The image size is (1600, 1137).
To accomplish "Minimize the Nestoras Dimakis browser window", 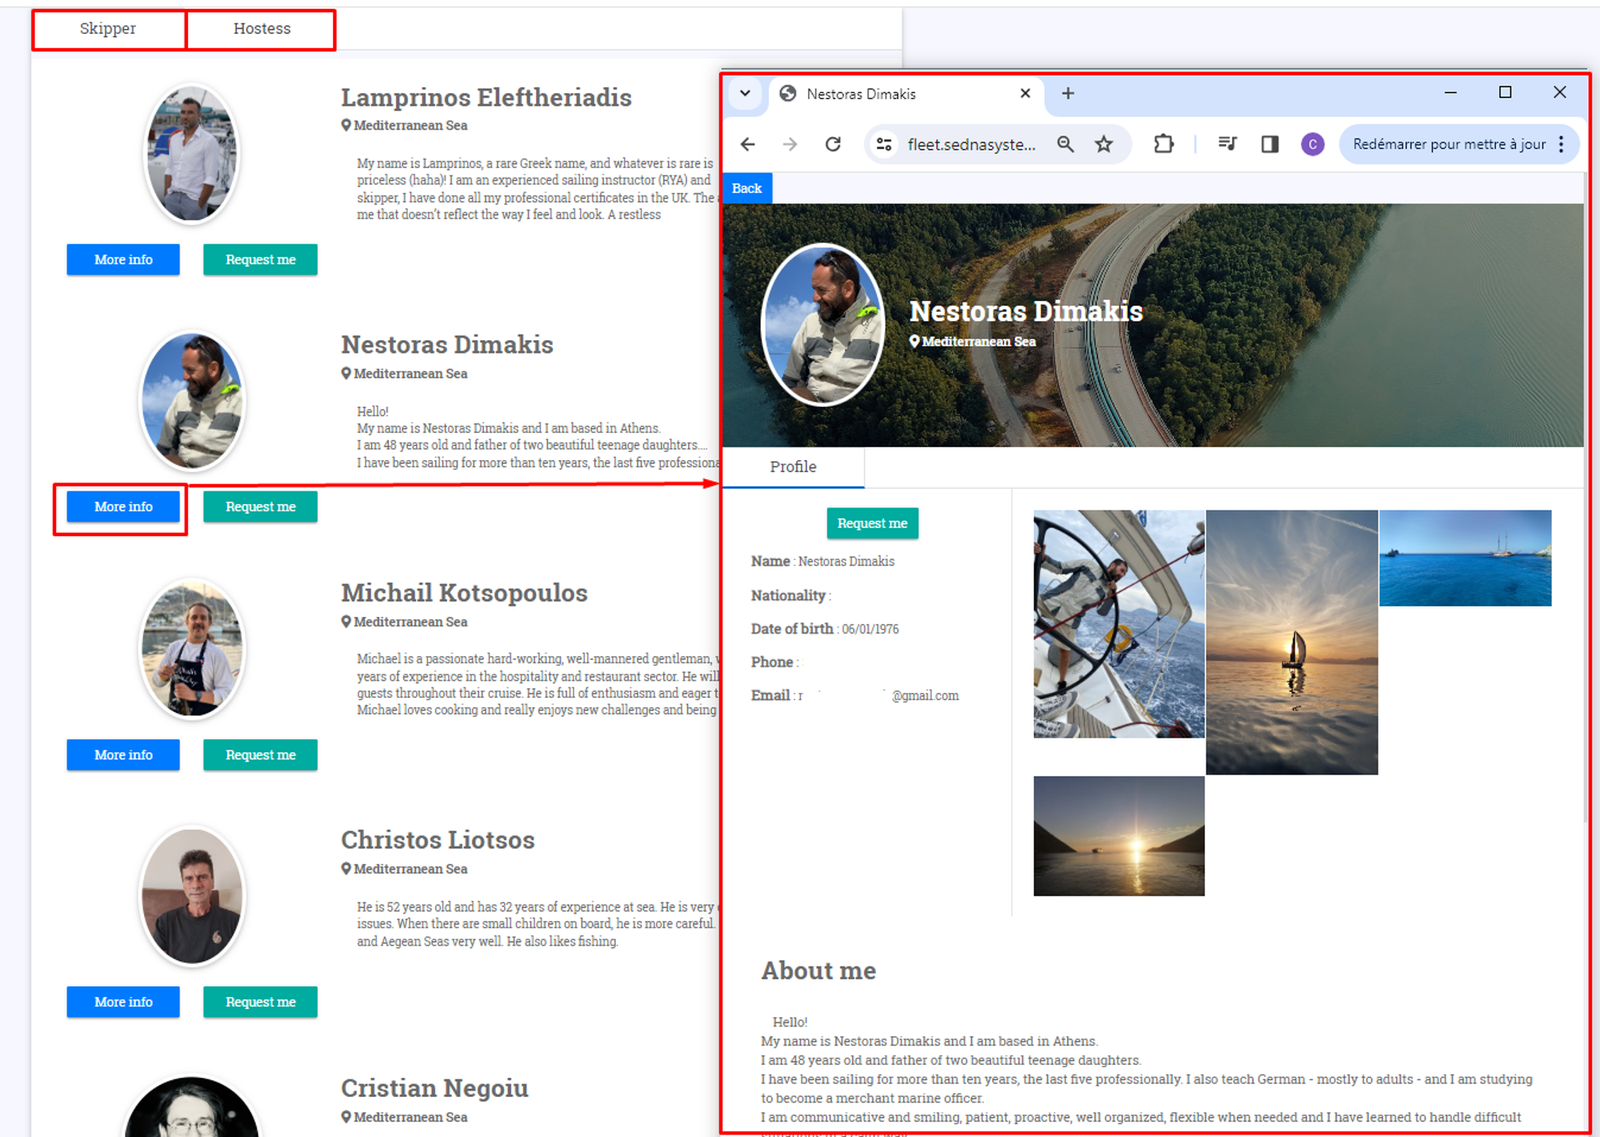I will [x=1450, y=92].
